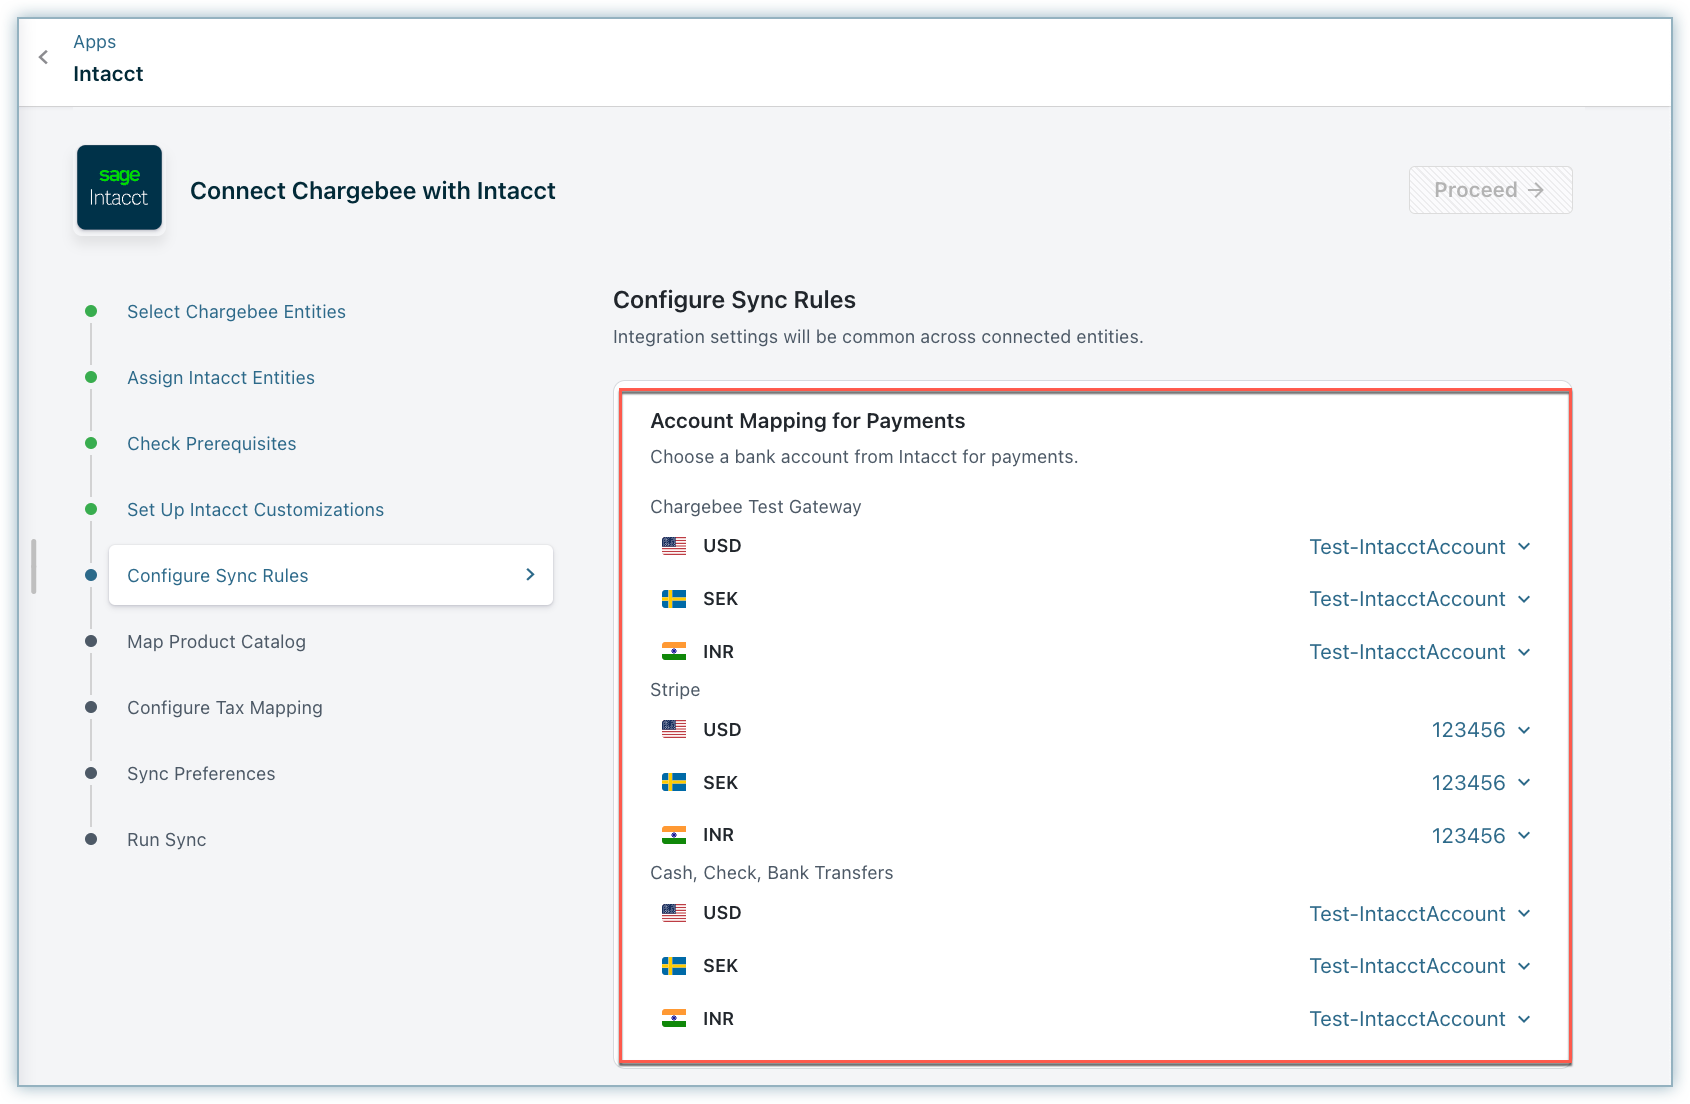Click the Sage Intacct logo

(x=119, y=188)
